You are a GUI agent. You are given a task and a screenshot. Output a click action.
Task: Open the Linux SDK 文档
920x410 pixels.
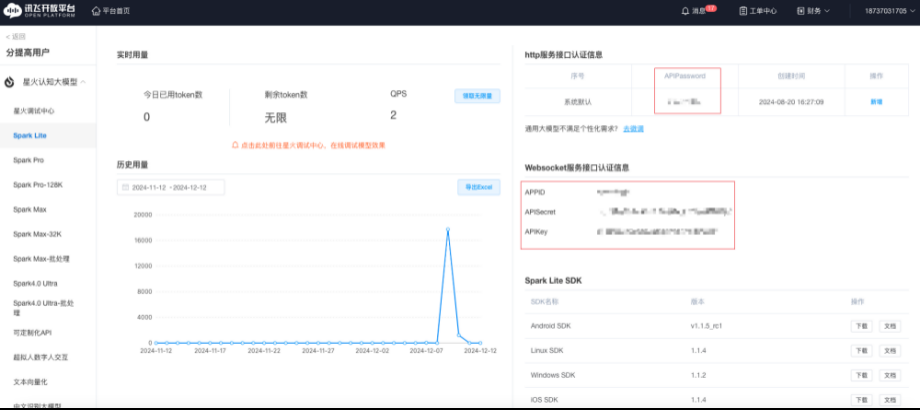tap(889, 351)
